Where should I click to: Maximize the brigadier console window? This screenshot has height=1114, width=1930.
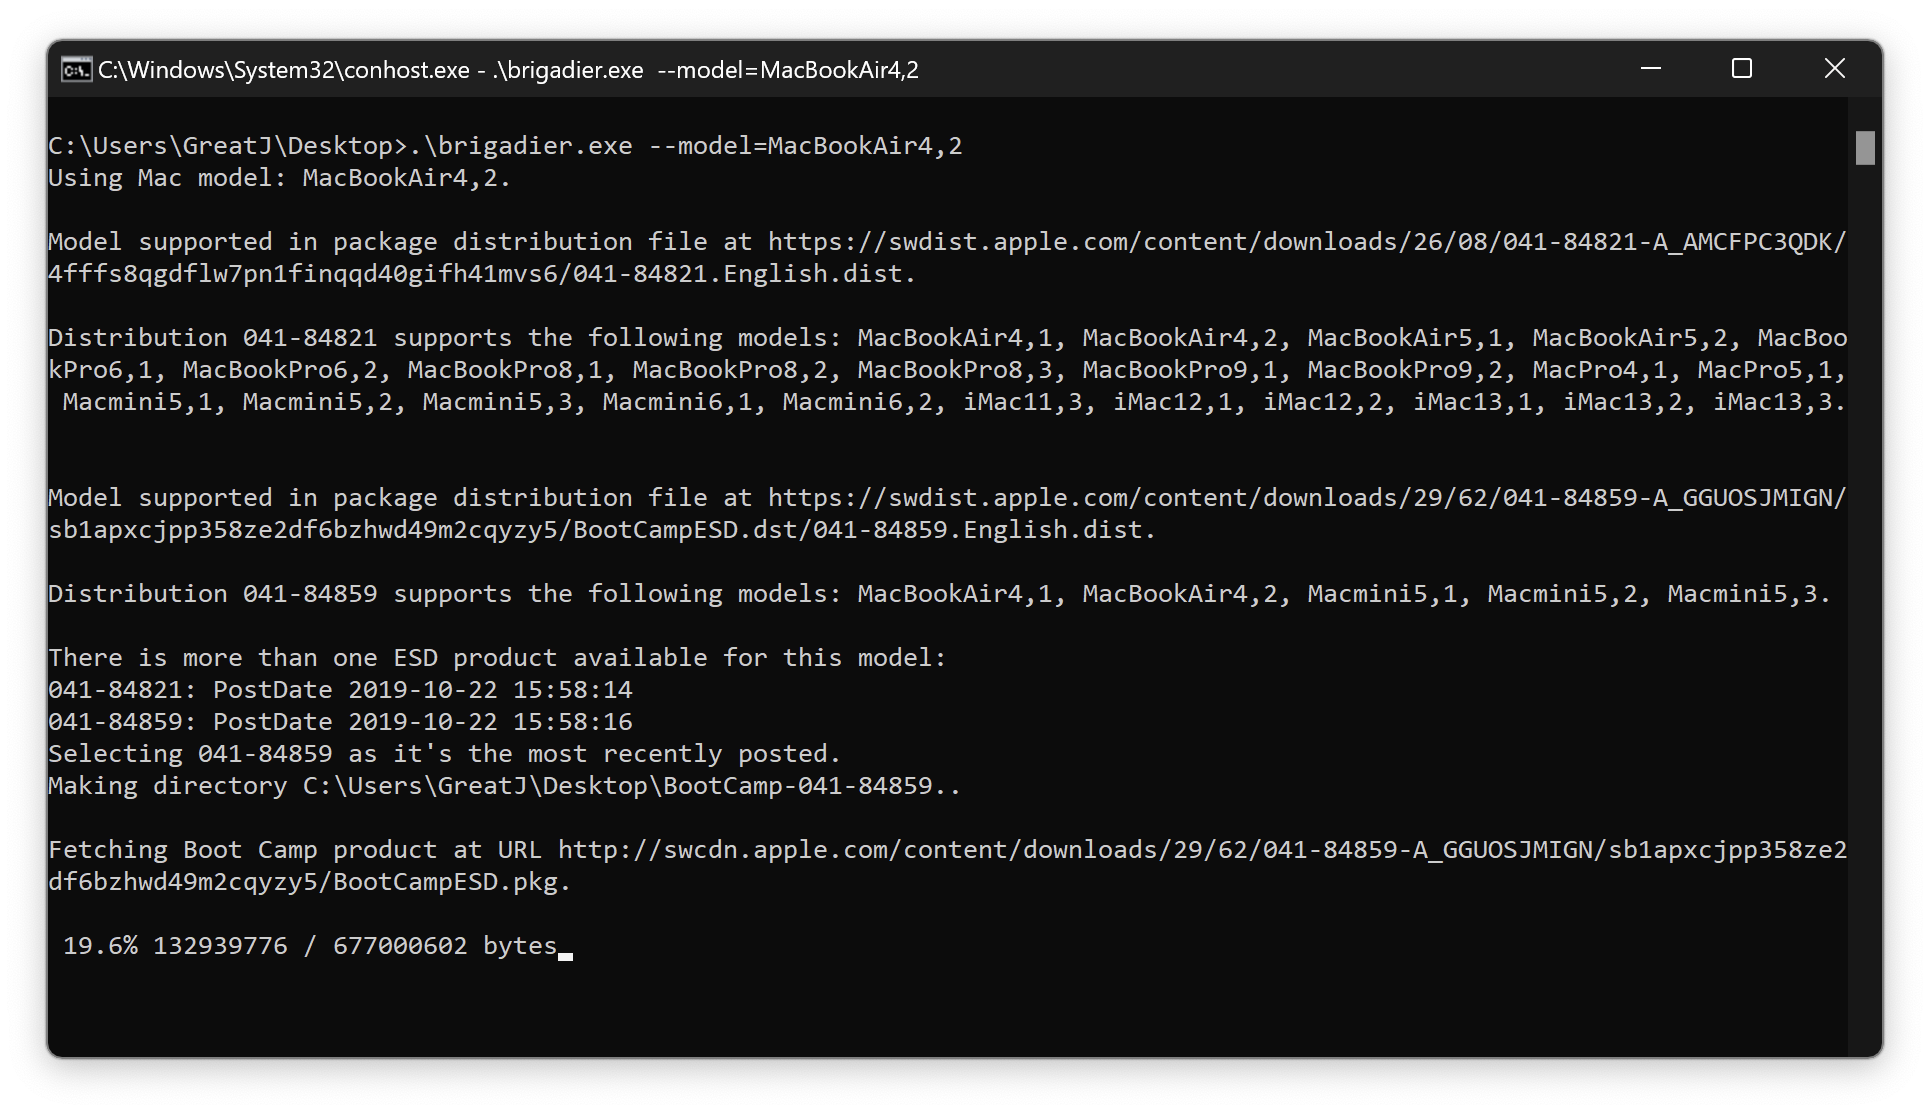pyautogui.click(x=1742, y=68)
